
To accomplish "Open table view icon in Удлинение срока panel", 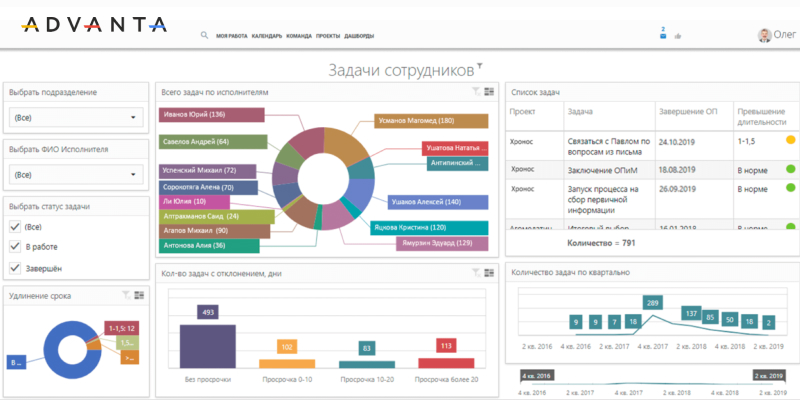I will coord(139,295).
